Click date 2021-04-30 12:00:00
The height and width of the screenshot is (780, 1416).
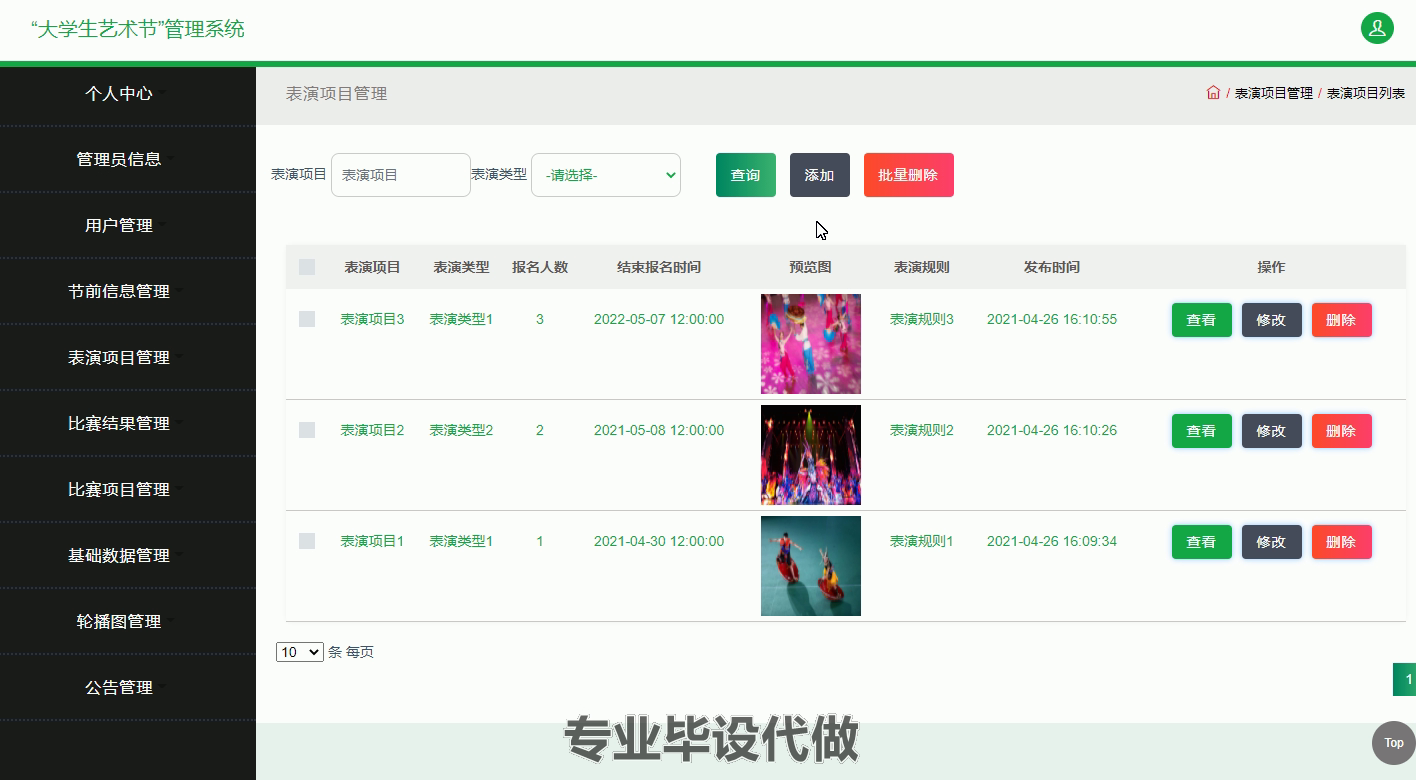point(659,541)
